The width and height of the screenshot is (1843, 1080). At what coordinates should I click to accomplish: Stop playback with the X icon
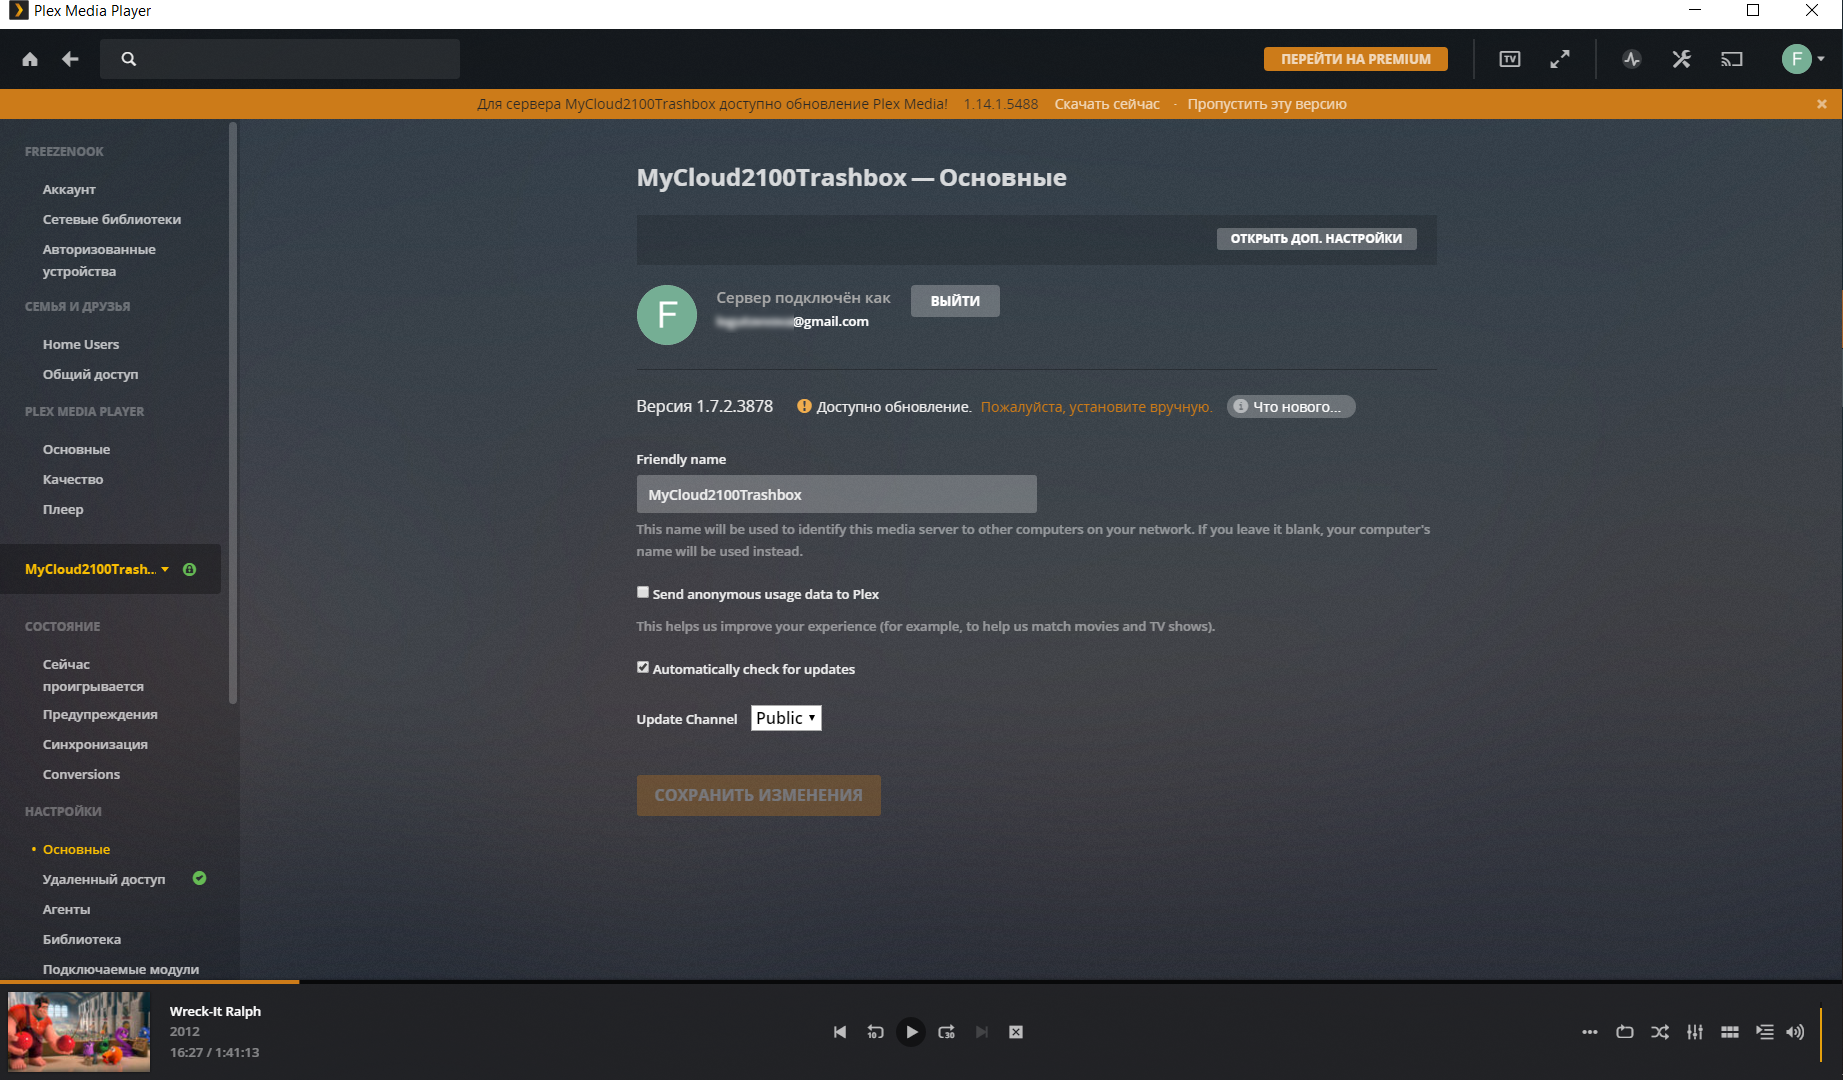[1016, 1032]
